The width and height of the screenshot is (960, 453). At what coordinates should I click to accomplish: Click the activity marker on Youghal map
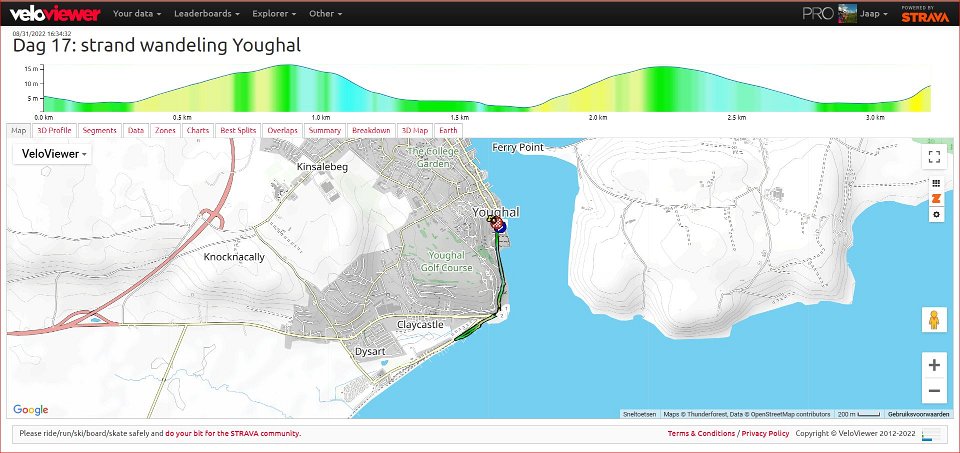pyautogui.click(x=498, y=227)
